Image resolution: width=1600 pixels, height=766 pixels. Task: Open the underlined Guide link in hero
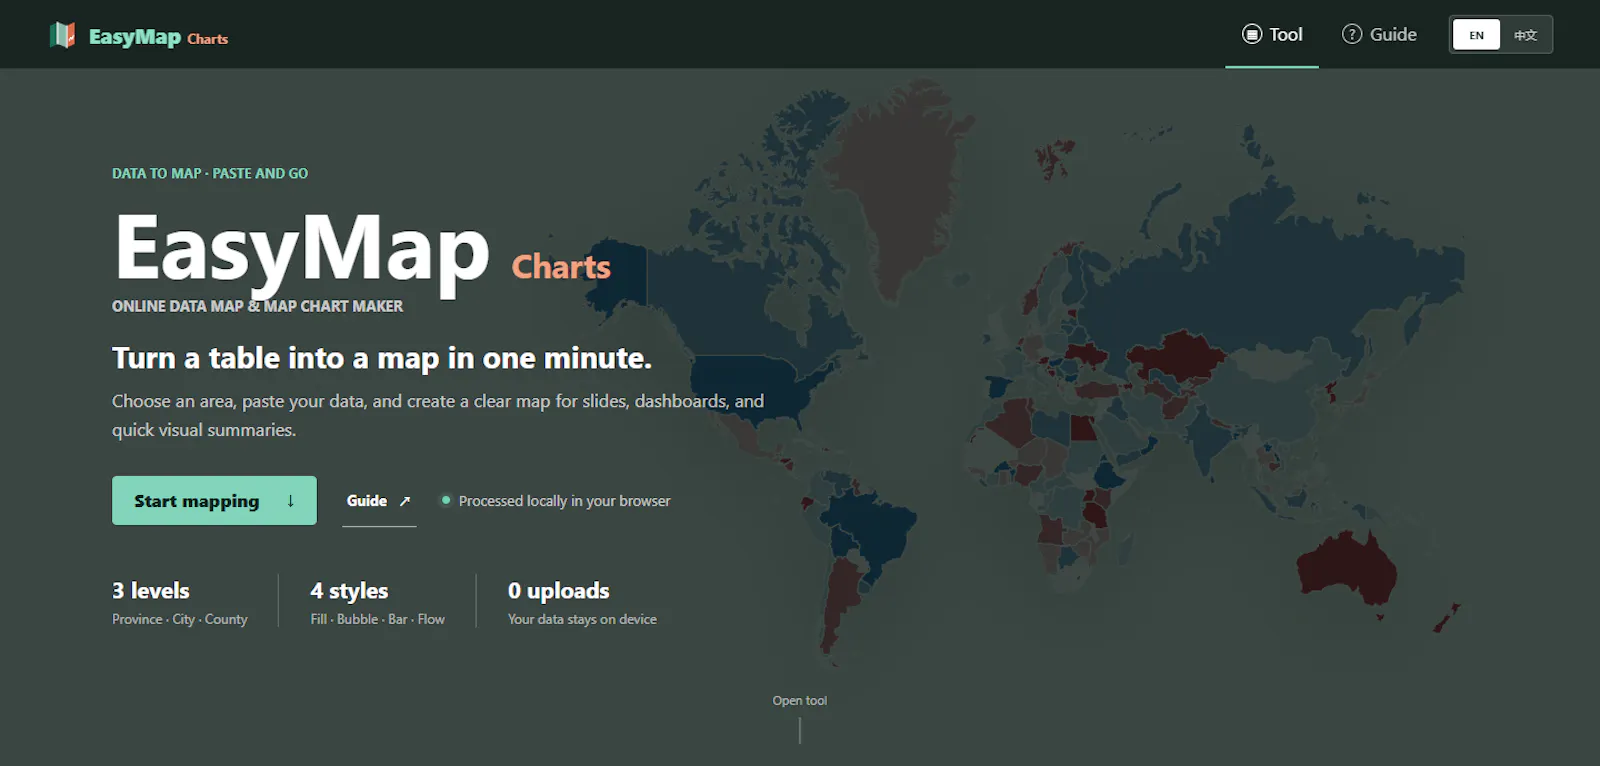379,501
